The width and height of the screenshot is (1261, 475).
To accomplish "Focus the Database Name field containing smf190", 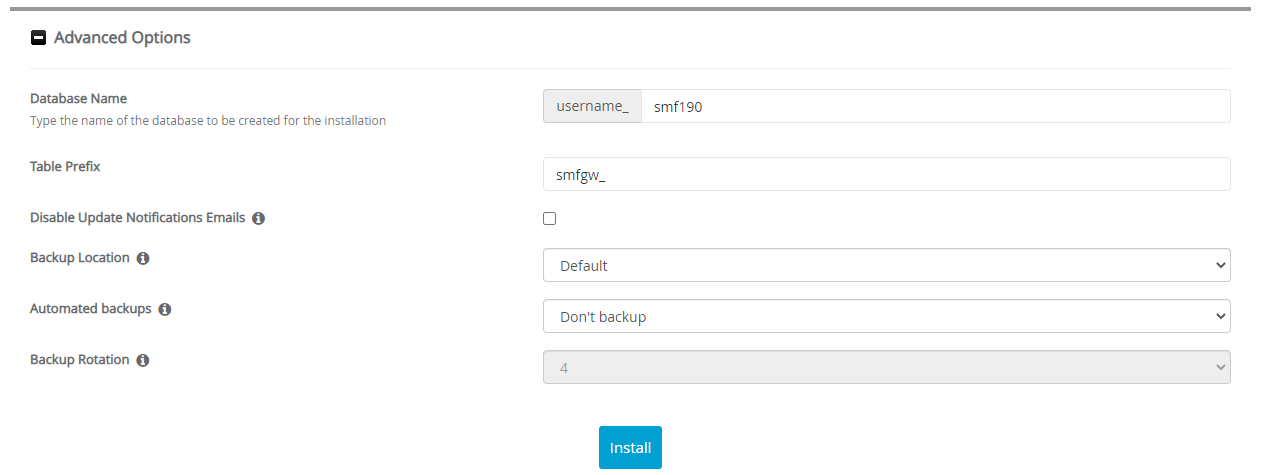I will pyautogui.click(x=934, y=106).
